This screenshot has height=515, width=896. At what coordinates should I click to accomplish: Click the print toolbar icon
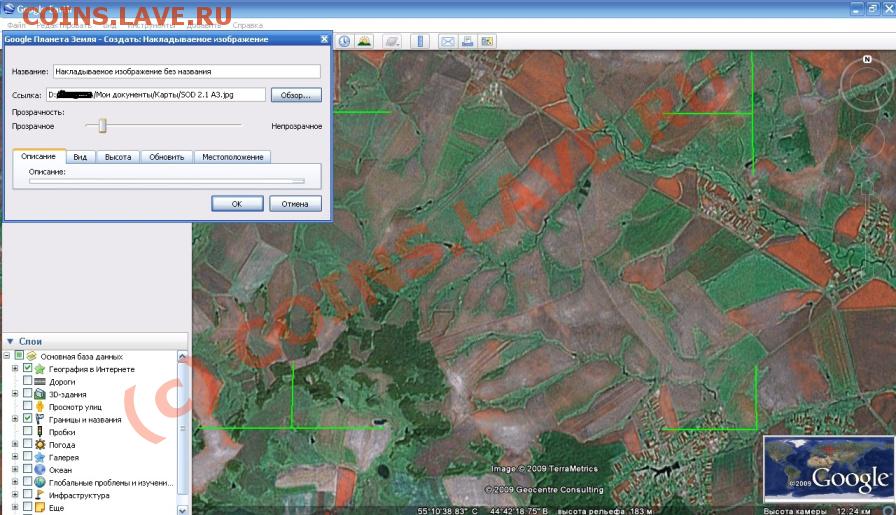pyautogui.click(x=467, y=41)
